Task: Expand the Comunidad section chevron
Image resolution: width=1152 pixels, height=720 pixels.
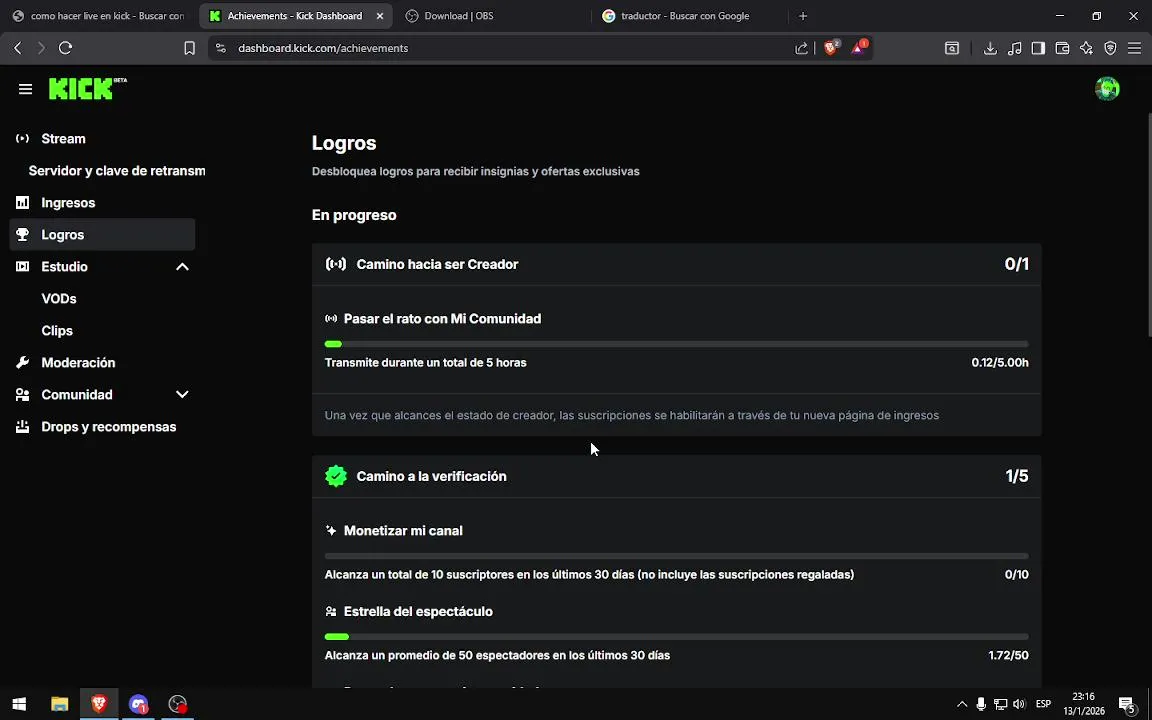Action: (x=182, y=395)
